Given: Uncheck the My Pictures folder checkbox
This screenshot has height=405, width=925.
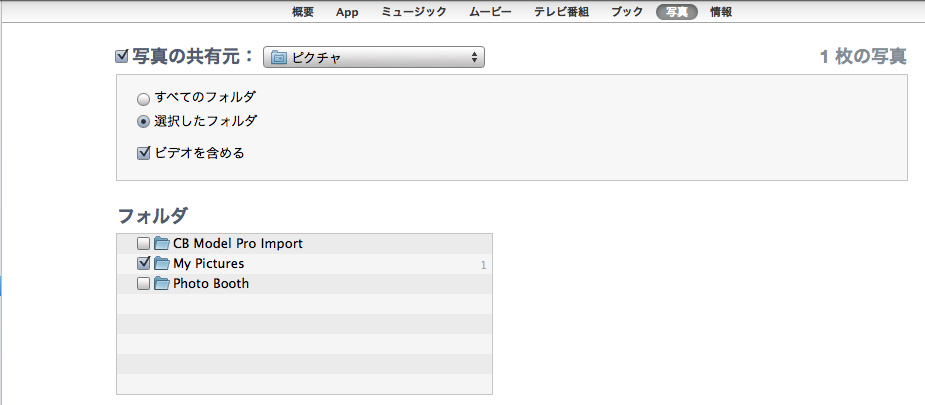Looking at the screenshot, I should point(143,263).
